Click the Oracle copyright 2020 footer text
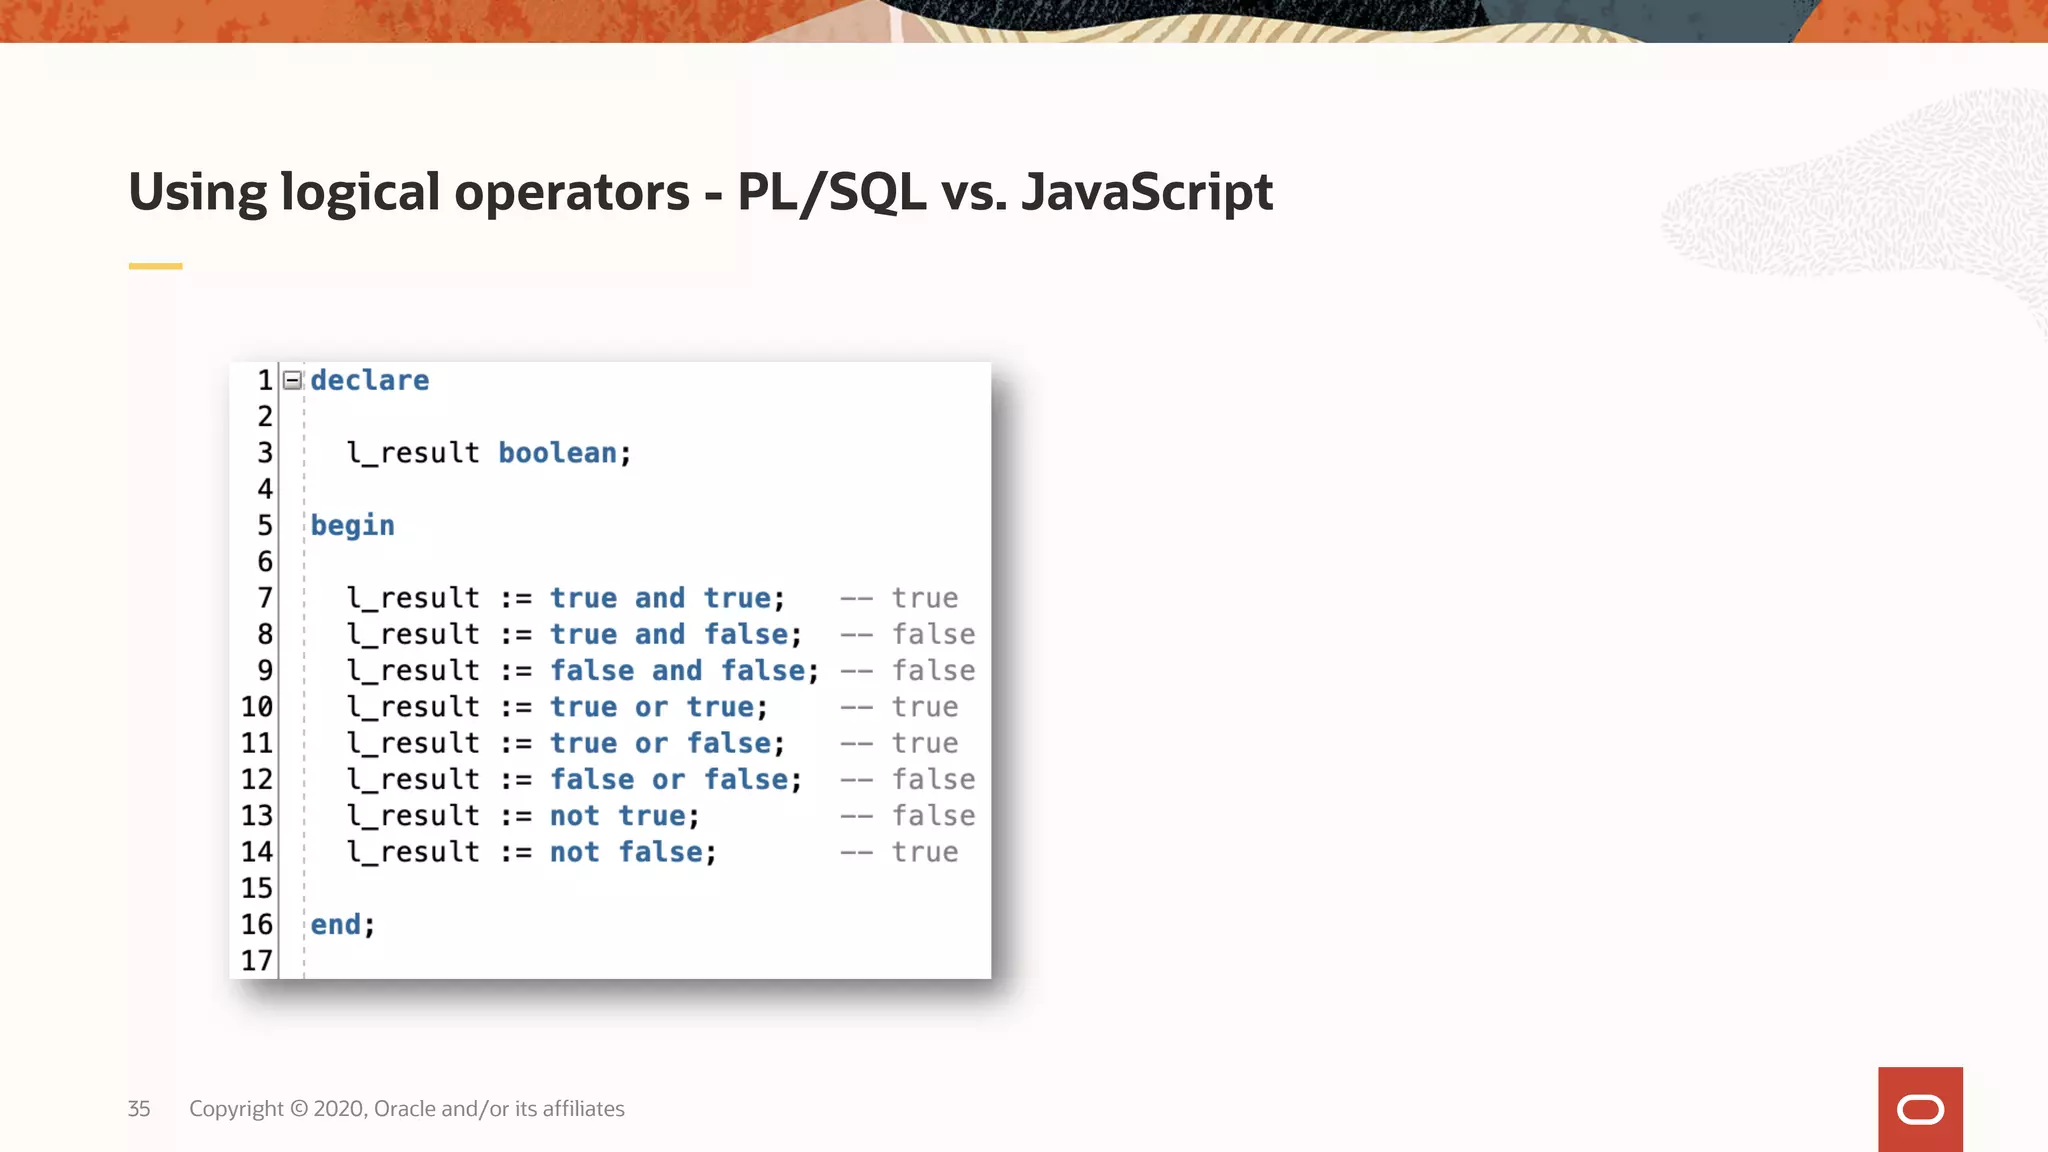 tap(407, 1109)
